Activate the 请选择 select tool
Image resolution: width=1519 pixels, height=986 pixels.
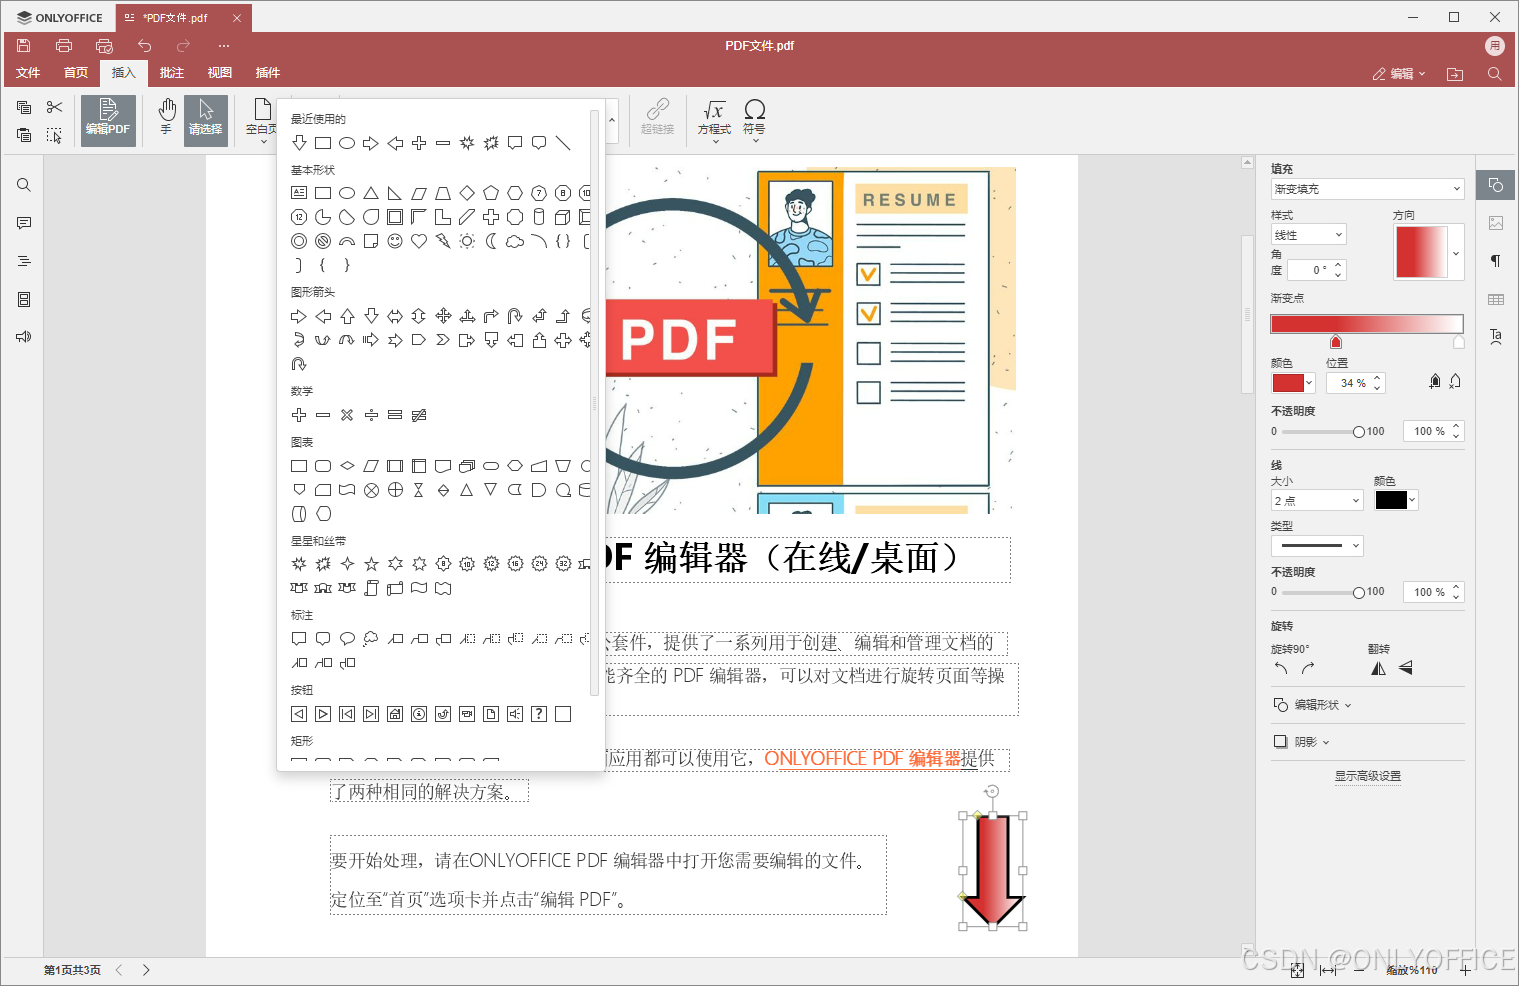206,121
